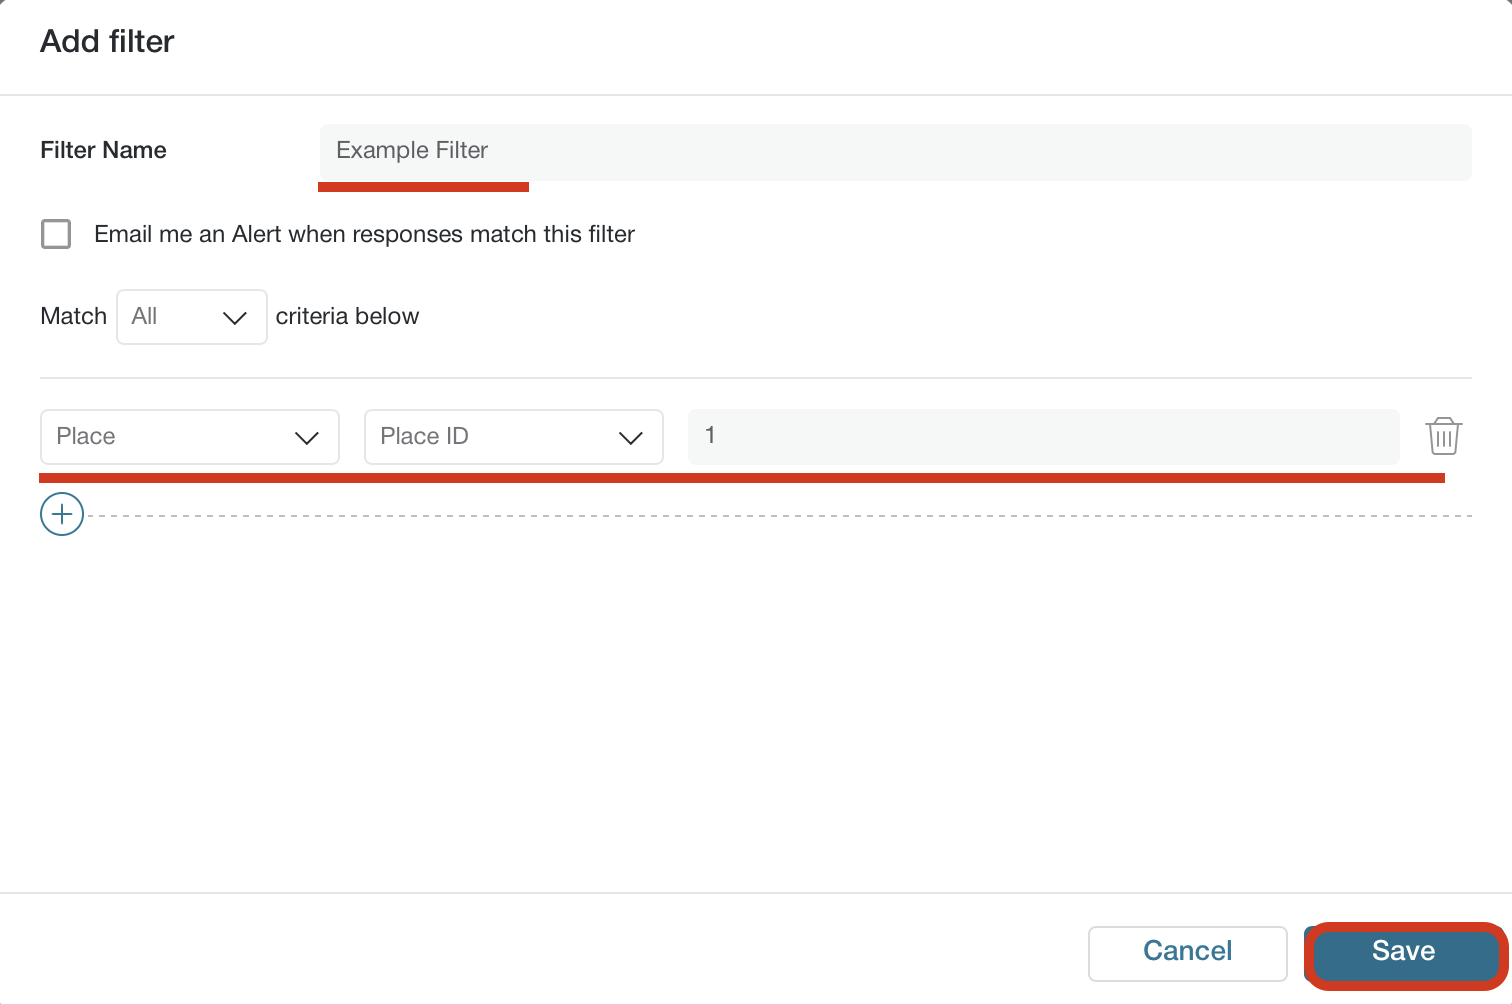Click the dashed line beside plus icon
The height and width of the screenshot is (1004, 1512).
[779, 516]
